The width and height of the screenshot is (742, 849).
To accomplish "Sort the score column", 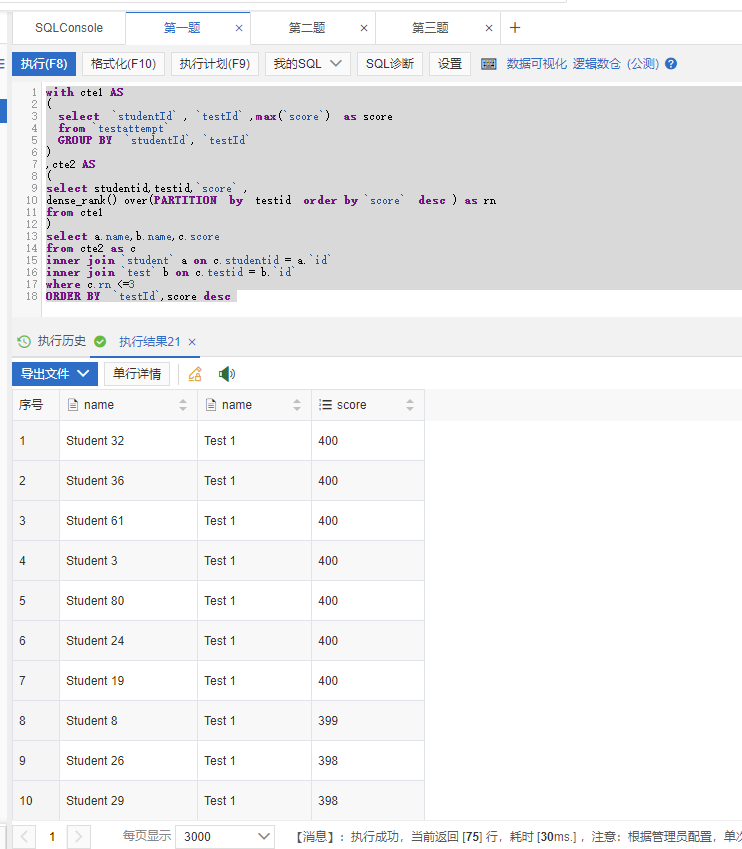I will pos(410,405).
